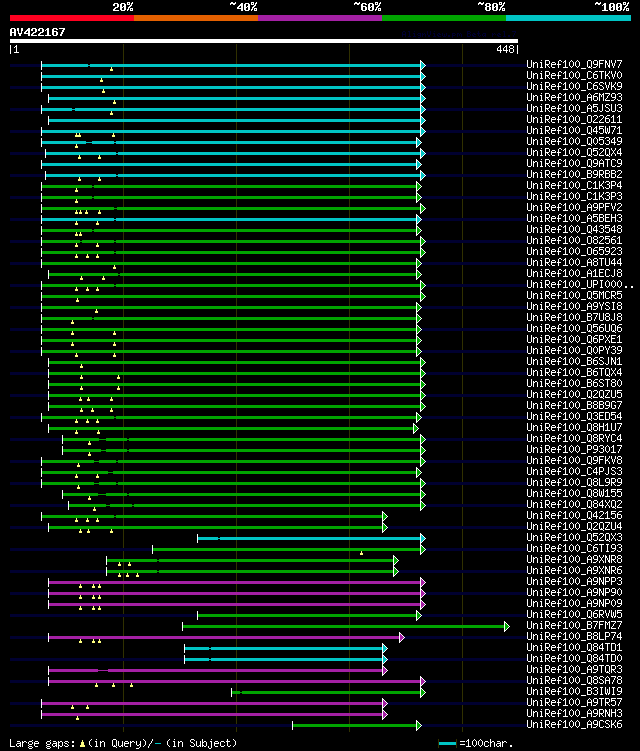Open hit UniRef100_A6MZ93
This screenshot has height=751, width=640.
[x=574, y=97]
